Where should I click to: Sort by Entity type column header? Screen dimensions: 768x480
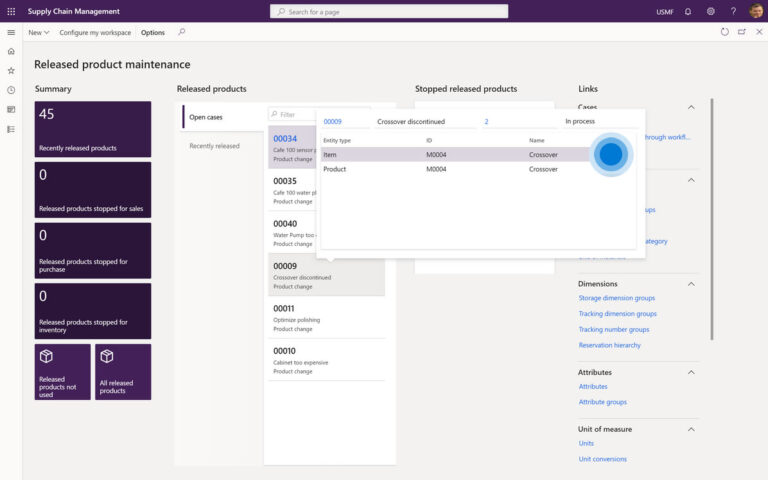point(337,140)
